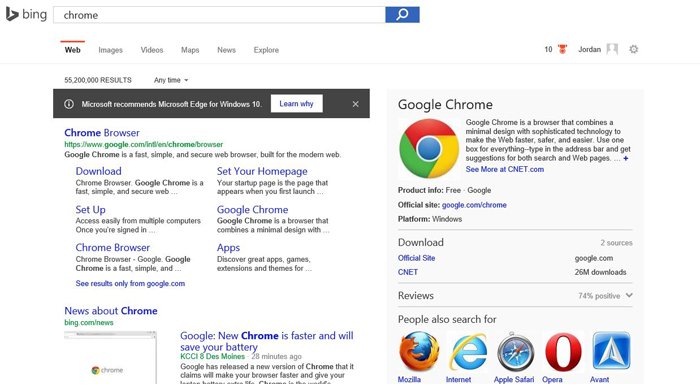Click the 2 sources text

pos(616,243)
